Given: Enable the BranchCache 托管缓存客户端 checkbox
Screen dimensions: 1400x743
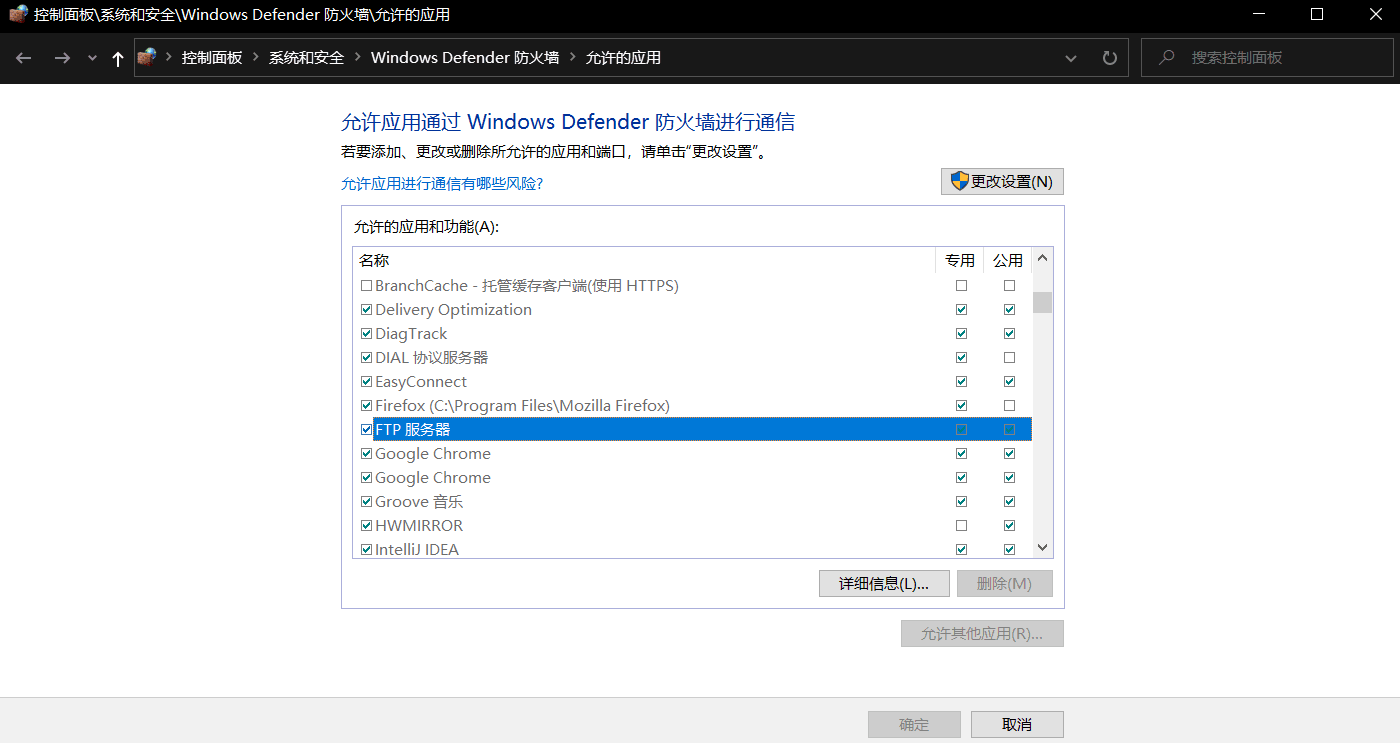Looking at the screenshot, I should coord(366,285).
